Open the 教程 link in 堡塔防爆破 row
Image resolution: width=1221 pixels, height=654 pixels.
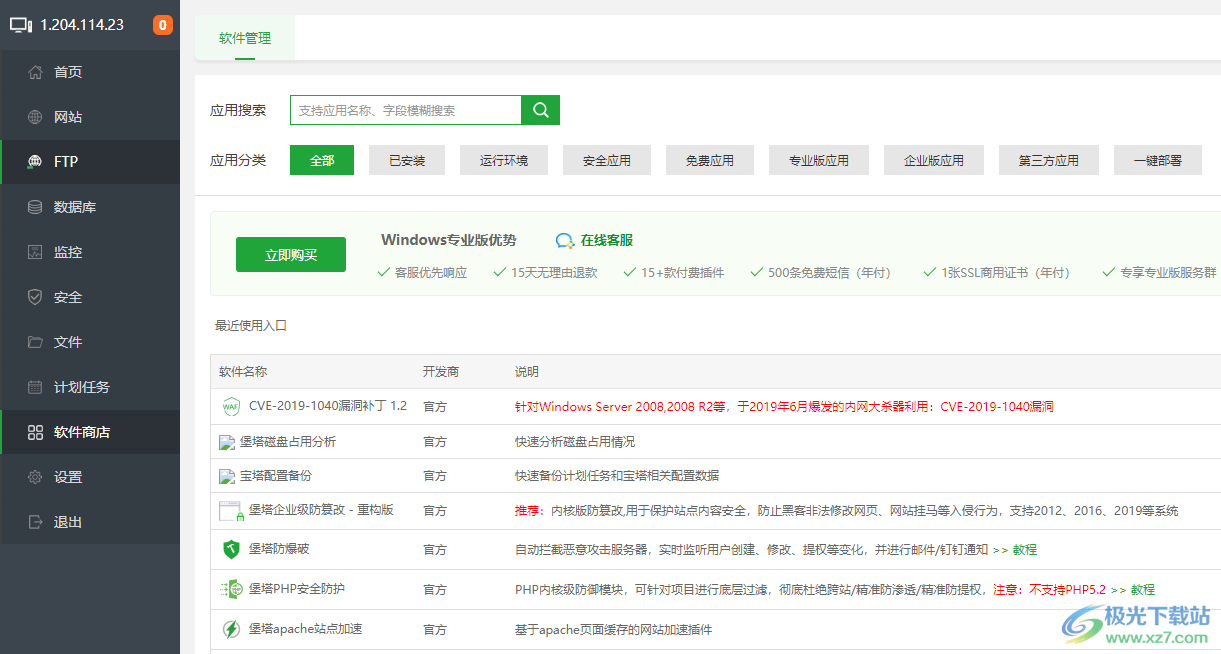pos(1025,549)
